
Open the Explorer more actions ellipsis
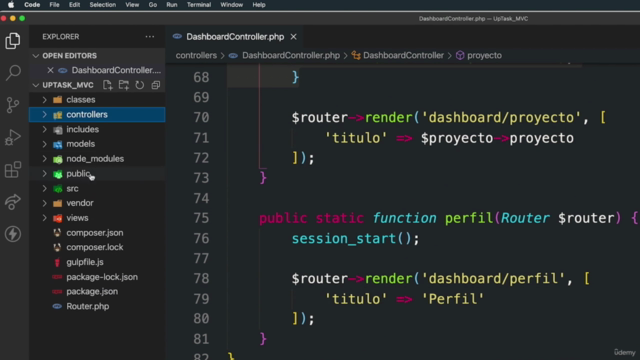pos(150,37)
